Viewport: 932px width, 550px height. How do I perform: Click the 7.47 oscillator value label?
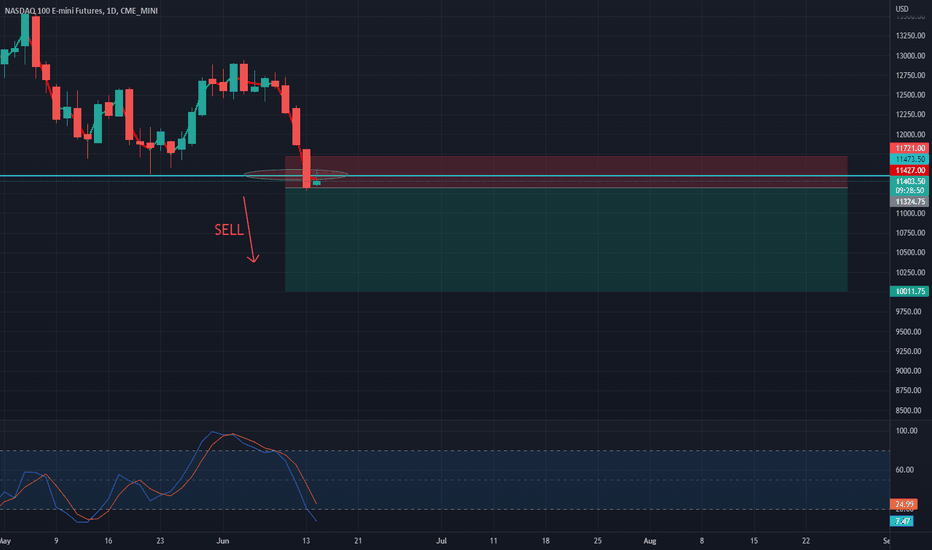(x=902, y=521)
